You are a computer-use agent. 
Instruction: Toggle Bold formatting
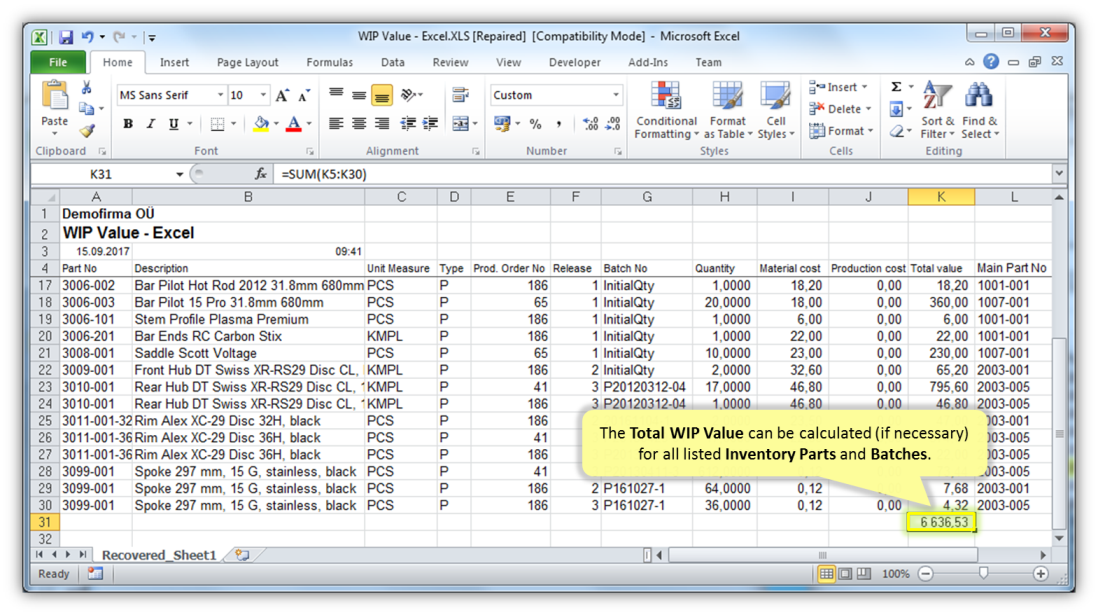[127, 124]
